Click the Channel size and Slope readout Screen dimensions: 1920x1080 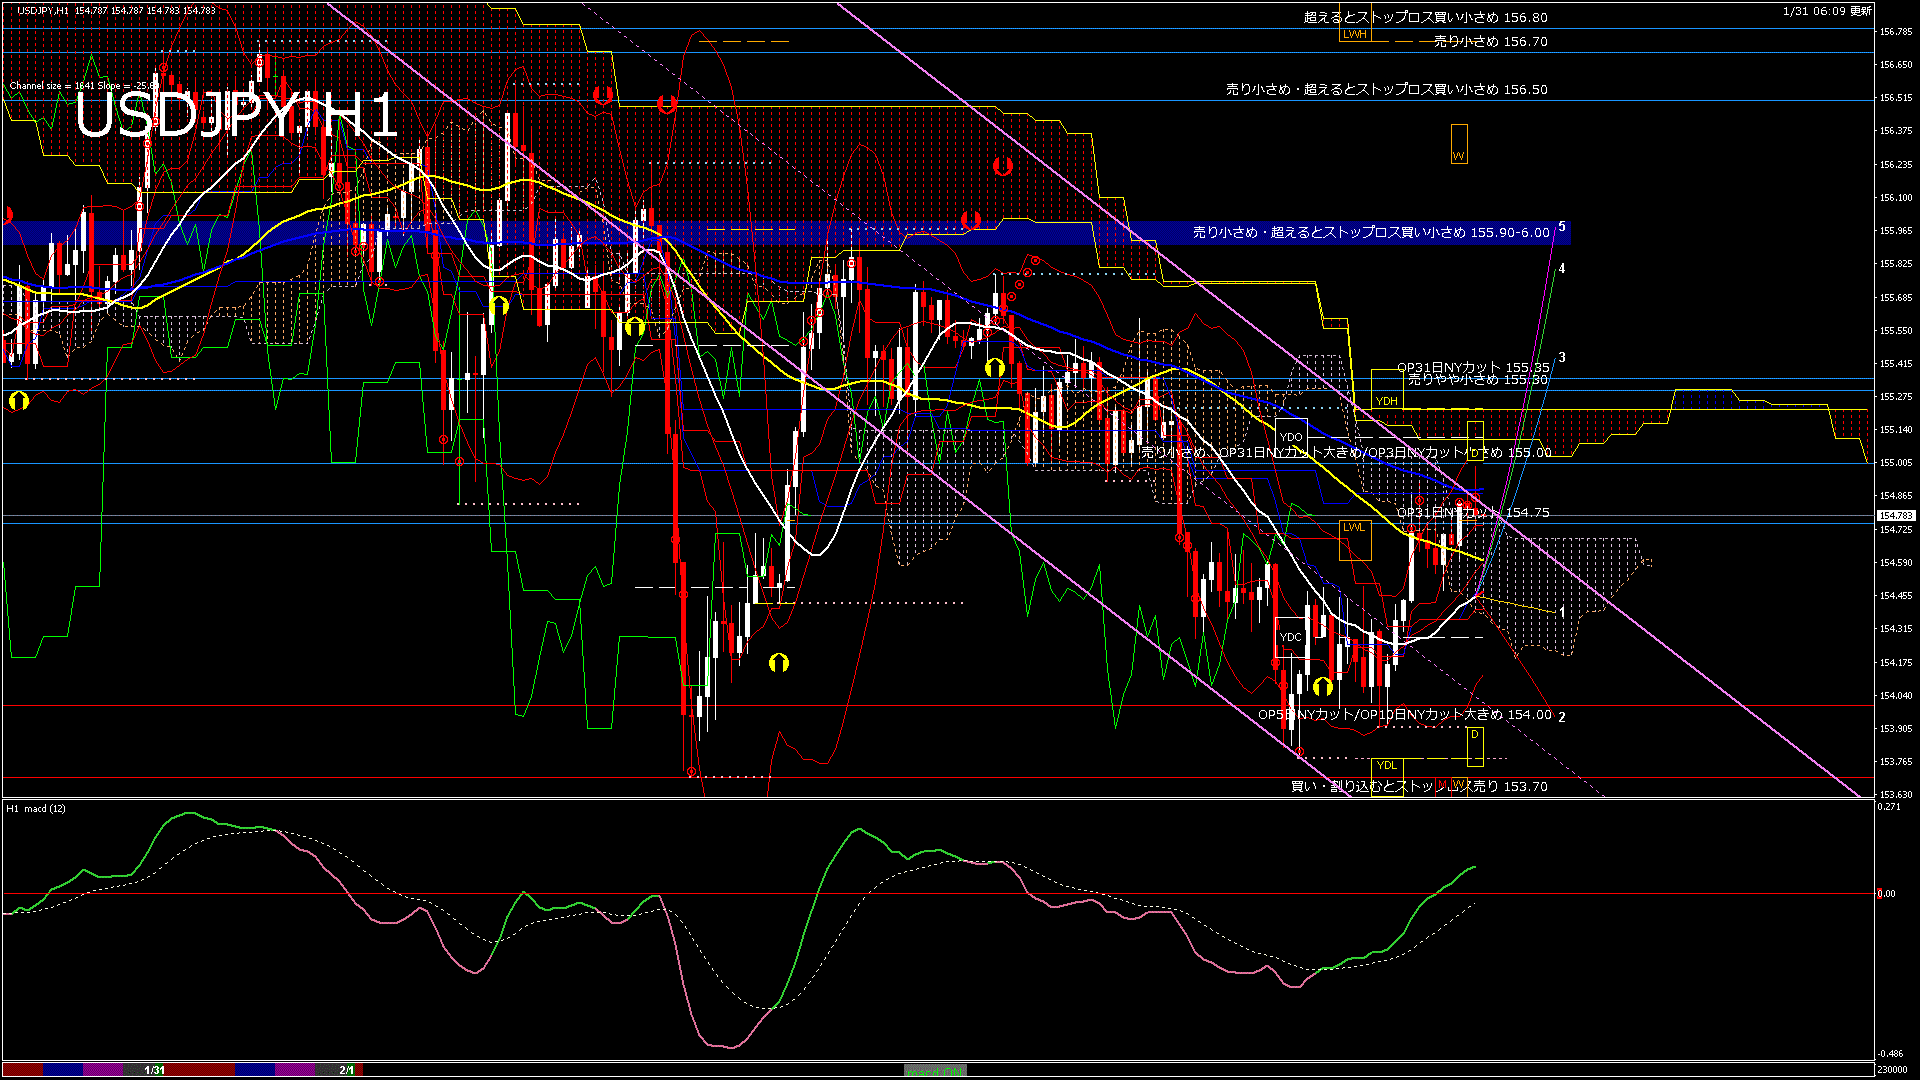[x=83, y=85]
